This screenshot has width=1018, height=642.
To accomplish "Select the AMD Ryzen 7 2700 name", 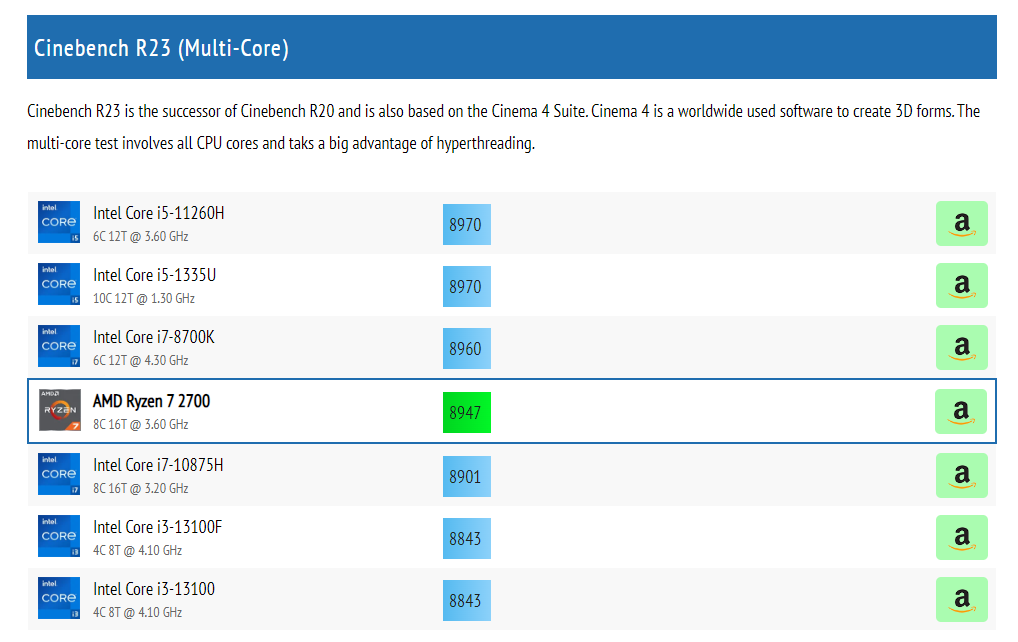I will (151, 401).
